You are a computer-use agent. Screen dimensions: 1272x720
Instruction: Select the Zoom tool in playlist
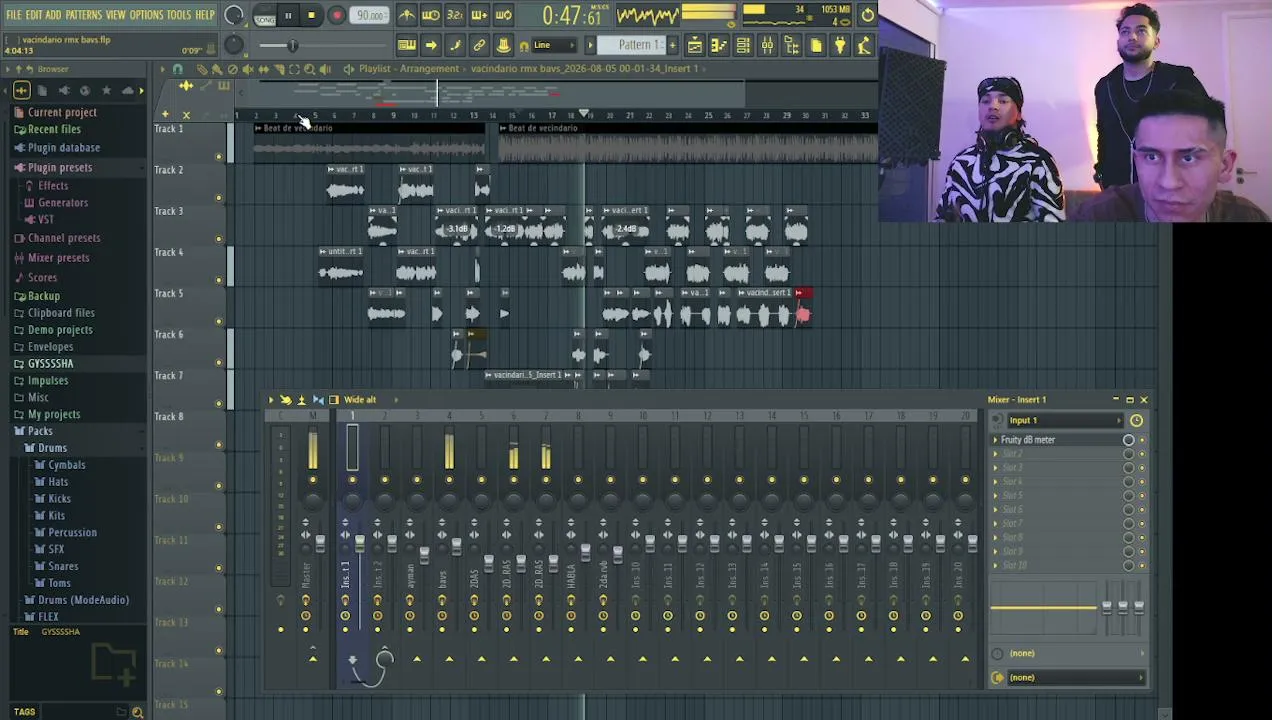coord(309,69)
